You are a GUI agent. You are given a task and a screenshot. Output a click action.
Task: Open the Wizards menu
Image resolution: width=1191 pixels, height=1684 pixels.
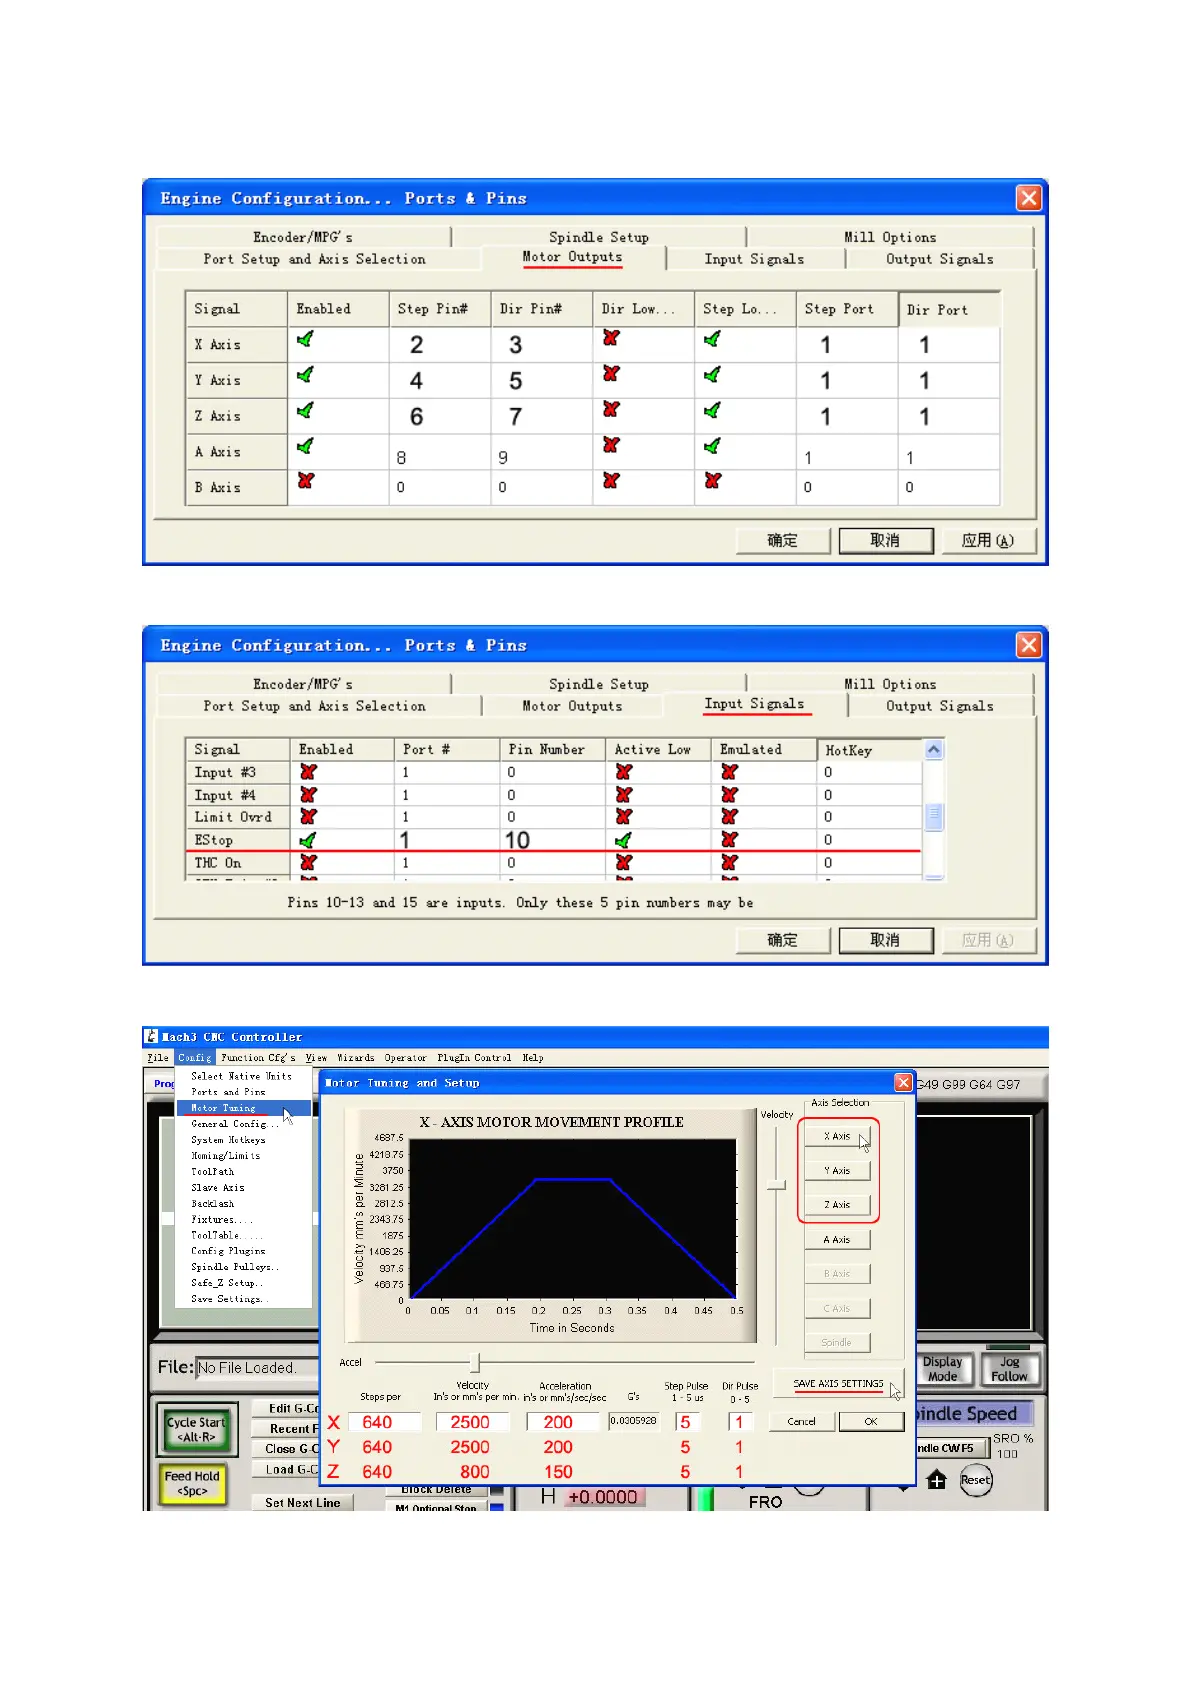(355, 1057)
